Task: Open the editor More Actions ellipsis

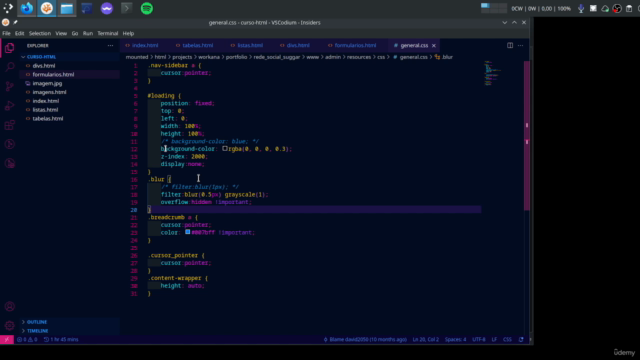Action: click(x=520, y=45)
